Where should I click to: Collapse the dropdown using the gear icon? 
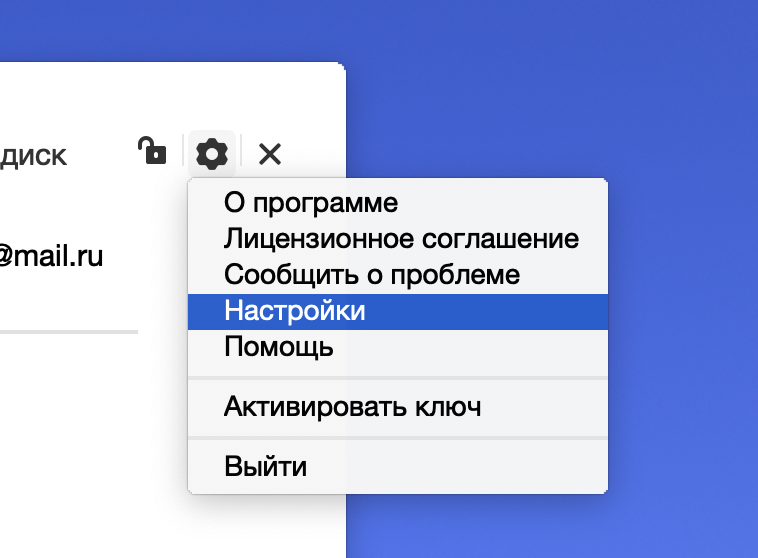[x=212, y=154]
